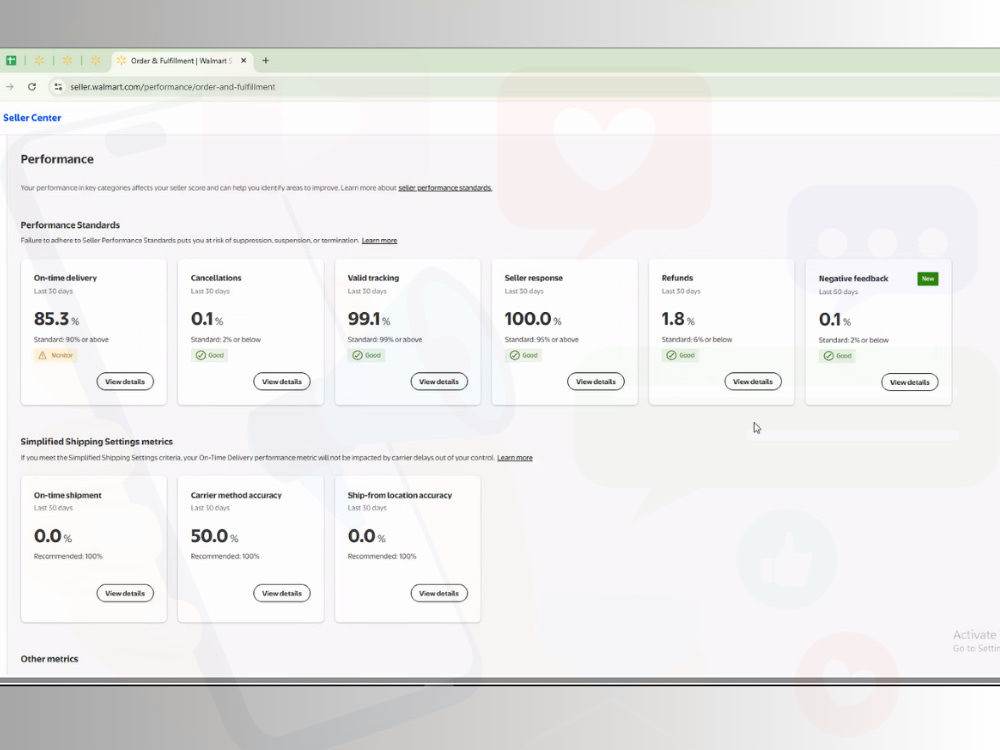Close the Order & Fulfillment tab

(x=244, y=61)
